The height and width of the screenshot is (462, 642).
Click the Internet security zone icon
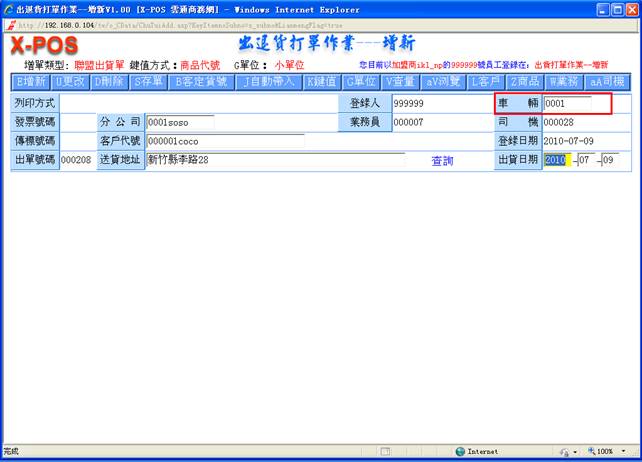tap(461, 452)
